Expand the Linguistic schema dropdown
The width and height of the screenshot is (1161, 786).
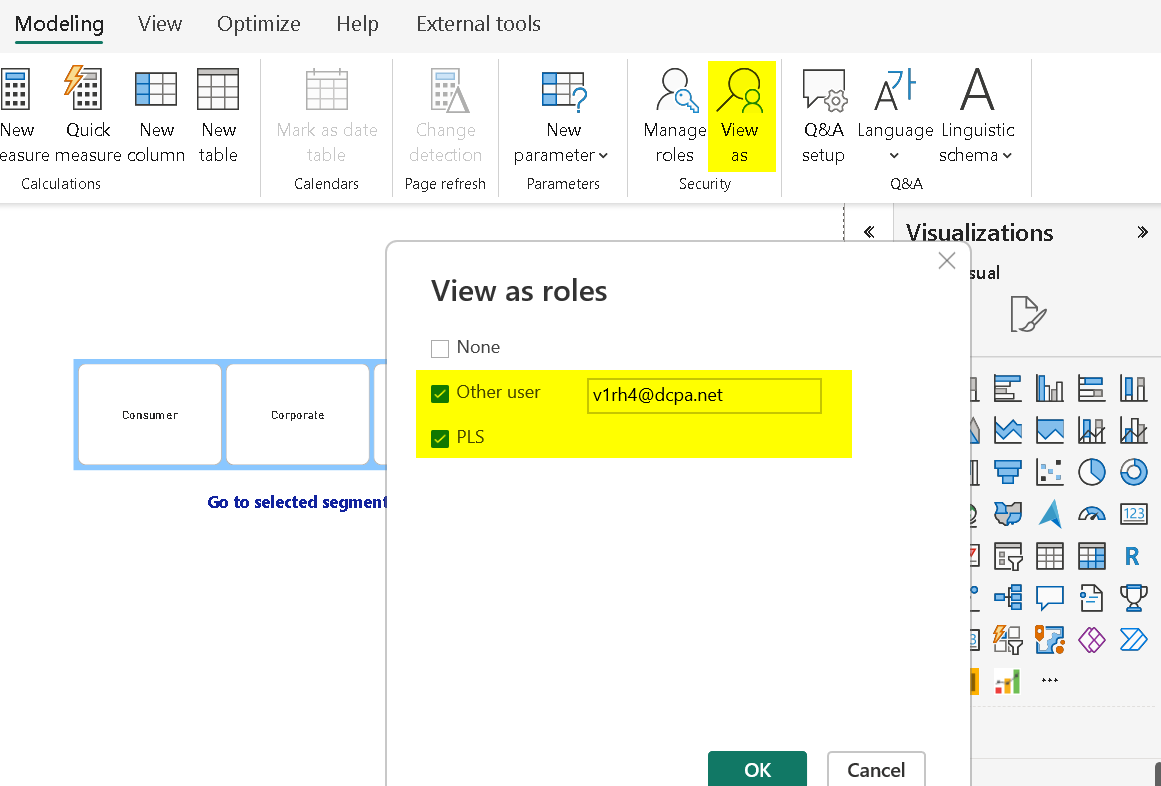[976, 155]
